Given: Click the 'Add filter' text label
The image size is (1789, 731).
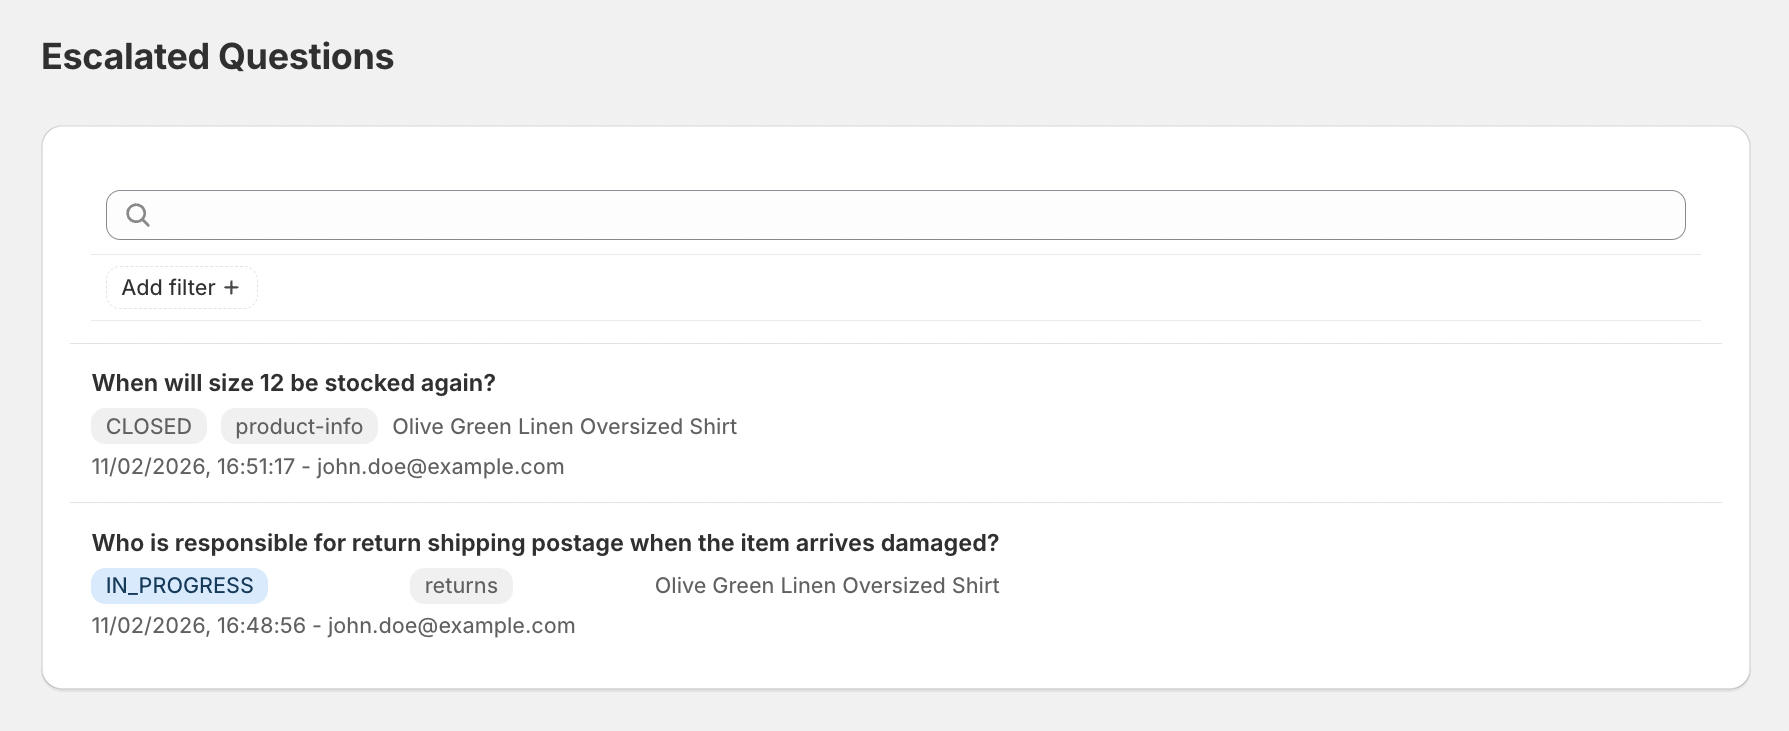Looking at the screenshot, I should [168, 288].
